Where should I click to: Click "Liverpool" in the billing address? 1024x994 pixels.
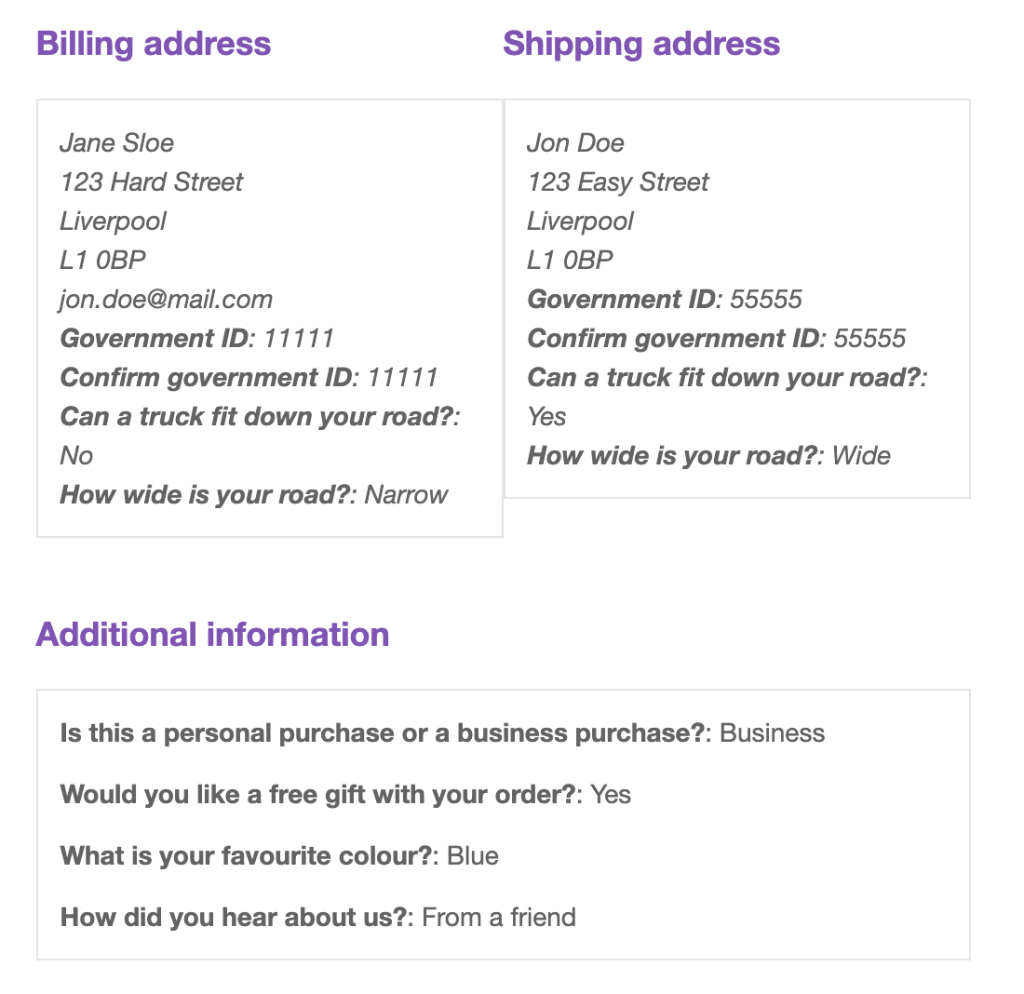coord(113,221)
